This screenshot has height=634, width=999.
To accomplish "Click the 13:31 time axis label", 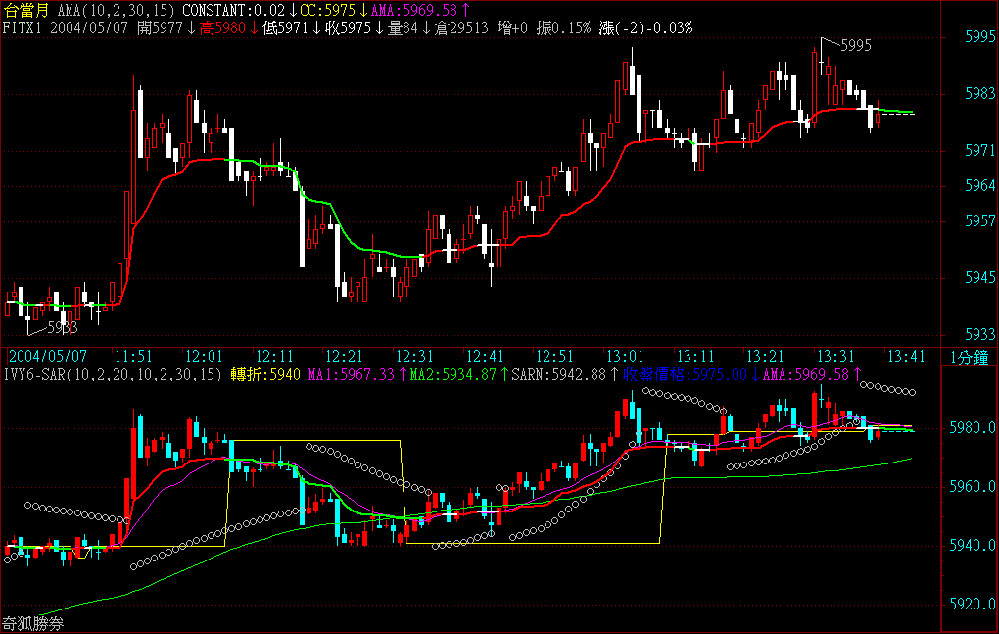I will point(835,356).
